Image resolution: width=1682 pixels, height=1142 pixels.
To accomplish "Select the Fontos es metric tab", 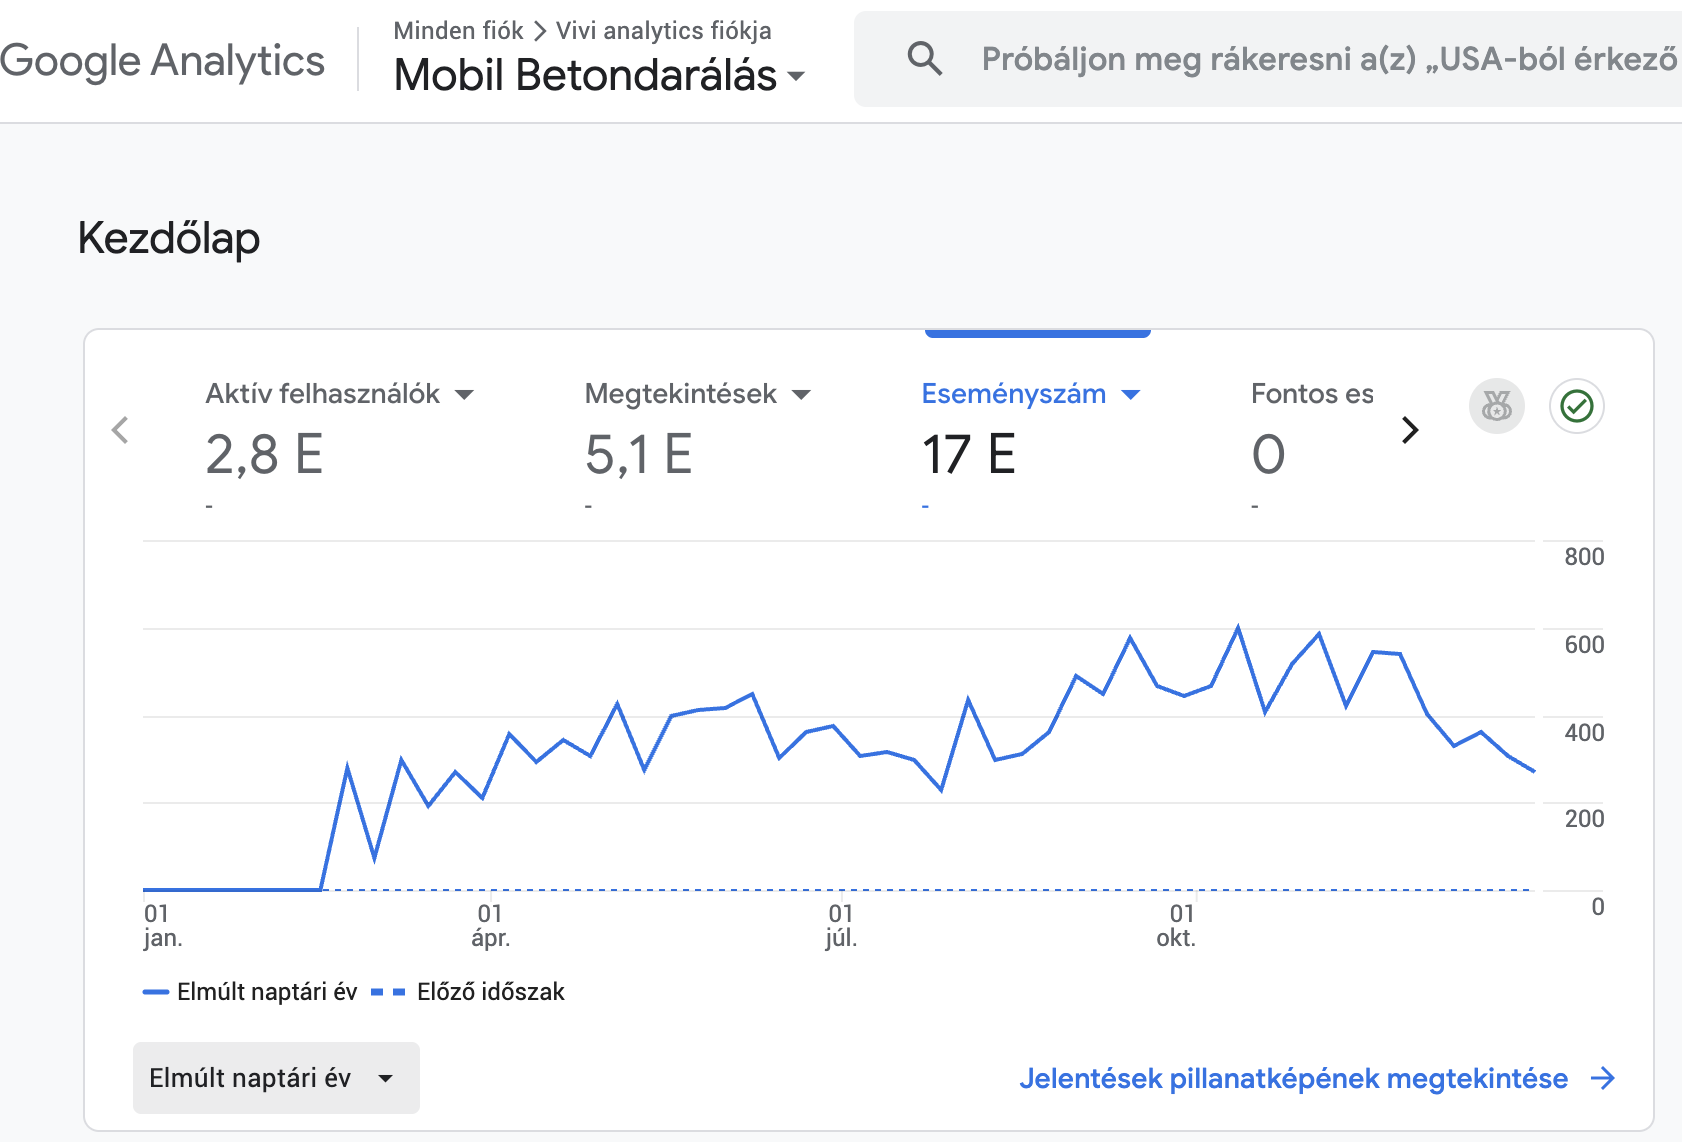I will (1312, 394).
